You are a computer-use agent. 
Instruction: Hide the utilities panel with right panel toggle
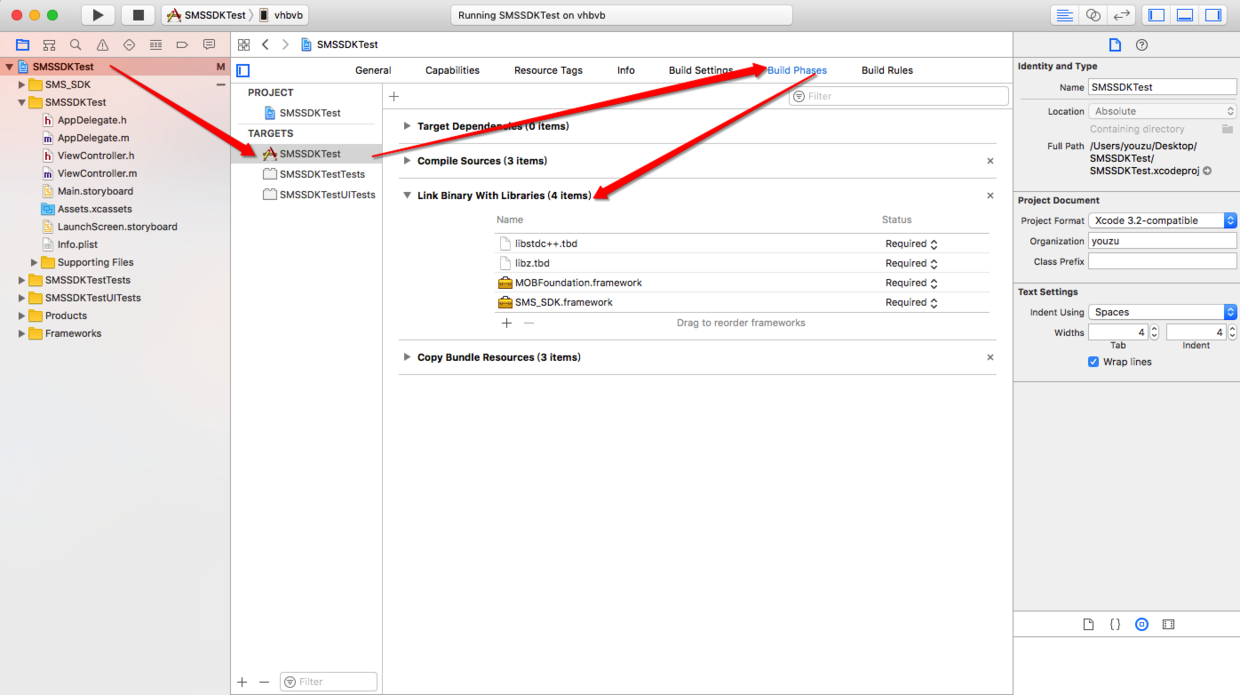coord(1212,14)
